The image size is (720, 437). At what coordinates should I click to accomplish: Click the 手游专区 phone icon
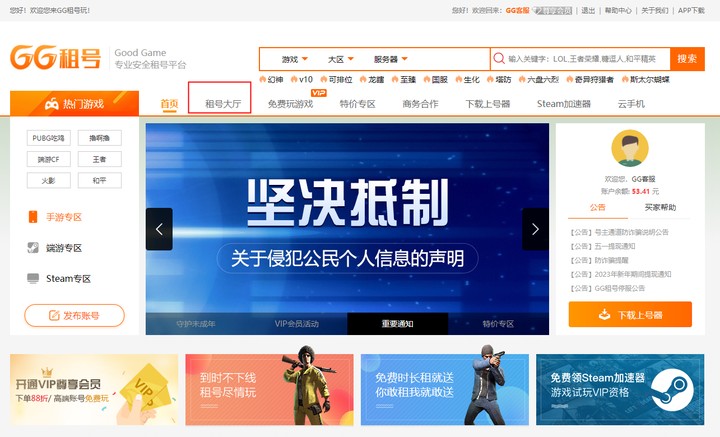[x=33, y=217]
